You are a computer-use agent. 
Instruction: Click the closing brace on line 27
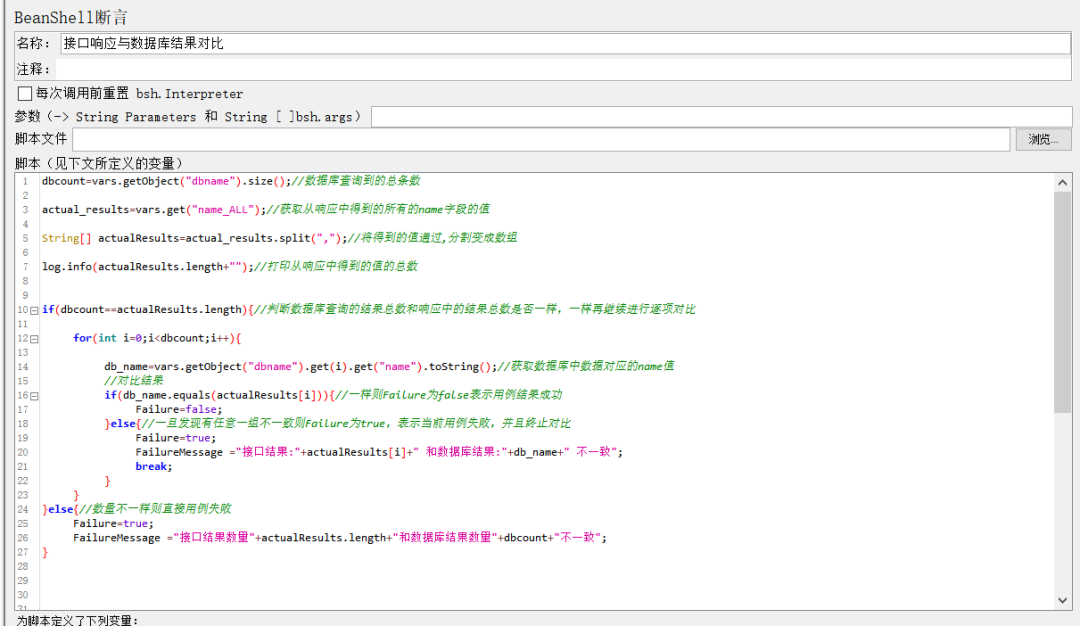(45, 552)
